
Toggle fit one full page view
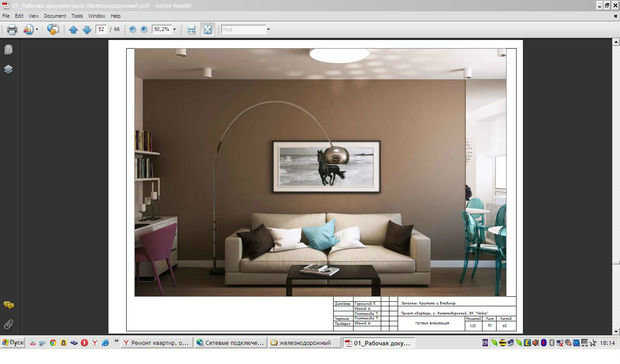[x=208, y=30]
